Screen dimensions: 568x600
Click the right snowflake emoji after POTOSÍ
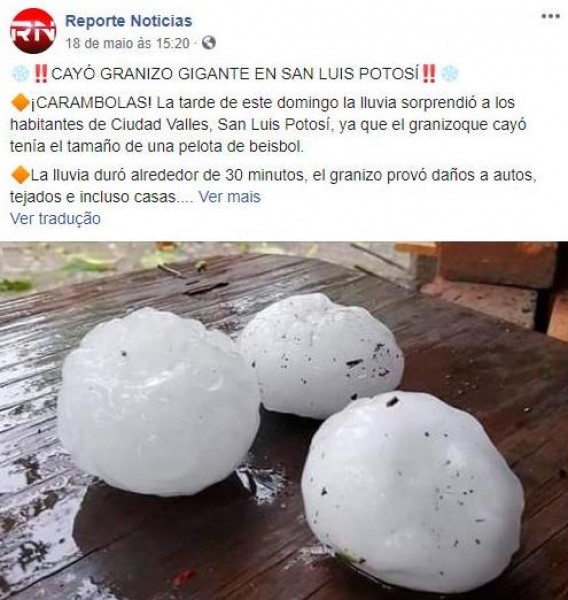(450, 73)
